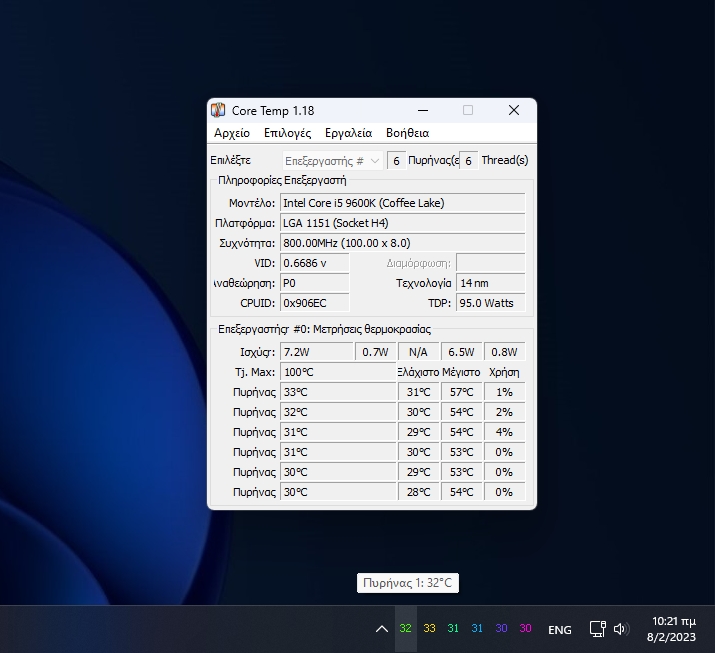This screenshot has width=715, height=653.
Task: Click the yellow 33 core temperature tray icon
Action: pos(429,629)
